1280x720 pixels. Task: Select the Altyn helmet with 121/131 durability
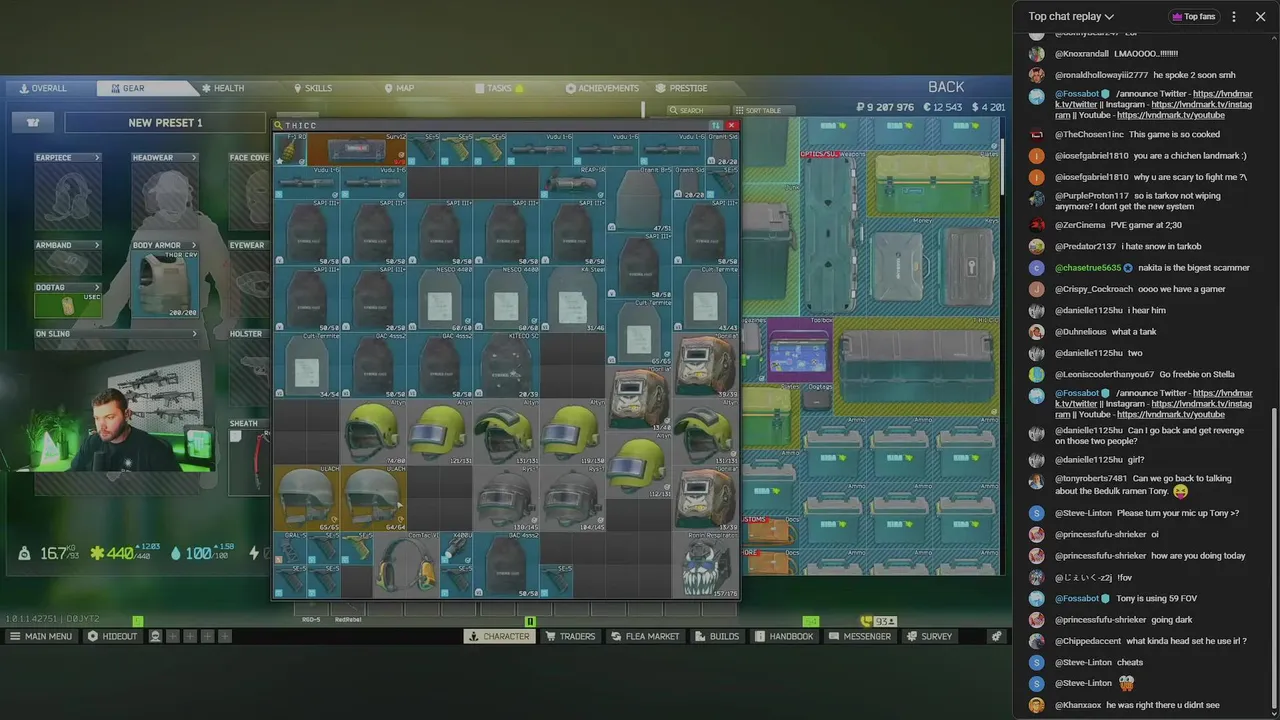pyautogui.click(x=440, y=432)
